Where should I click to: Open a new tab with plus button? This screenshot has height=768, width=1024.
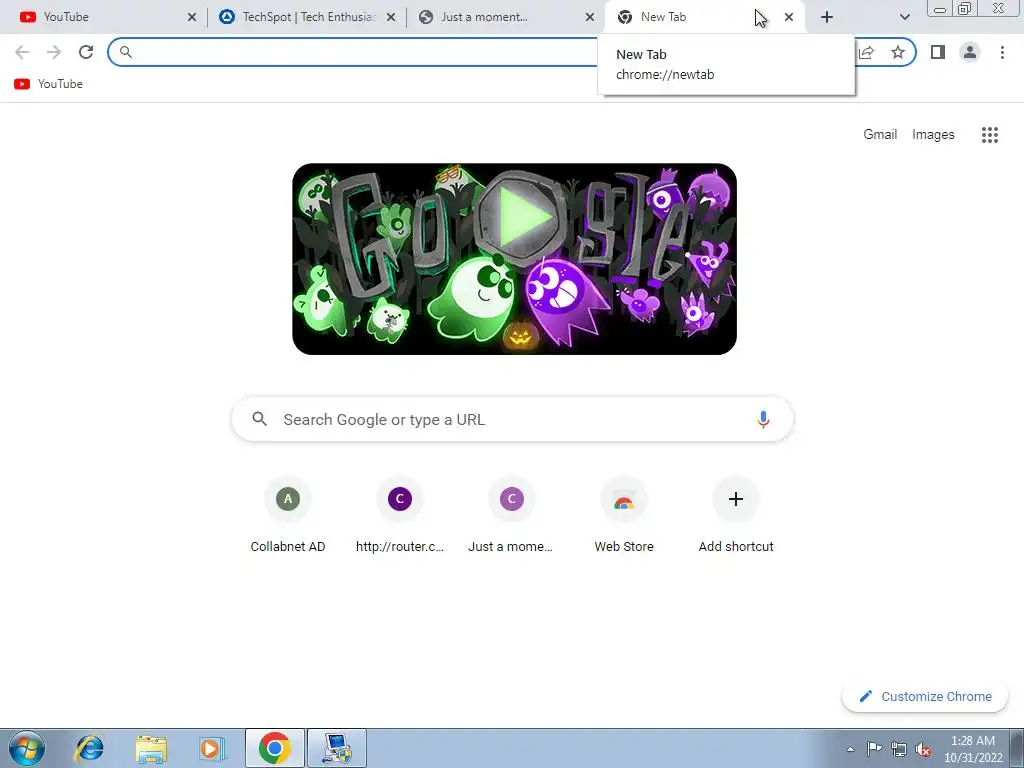(827, 17)
